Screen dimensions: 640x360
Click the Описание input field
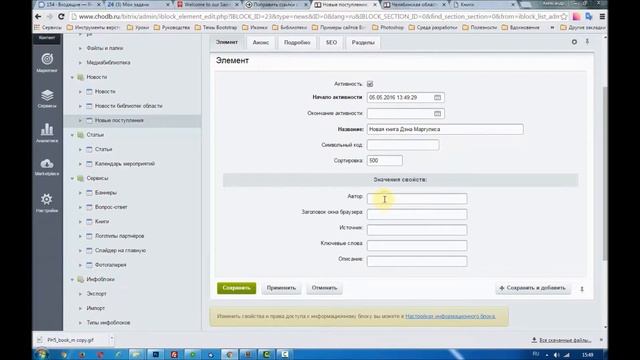[417, 261]
